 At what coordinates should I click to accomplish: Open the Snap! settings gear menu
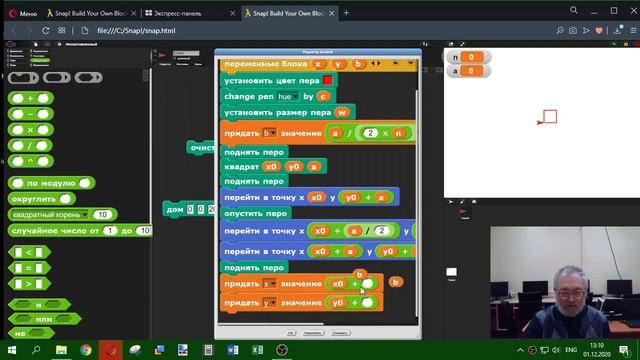(60, 44)
